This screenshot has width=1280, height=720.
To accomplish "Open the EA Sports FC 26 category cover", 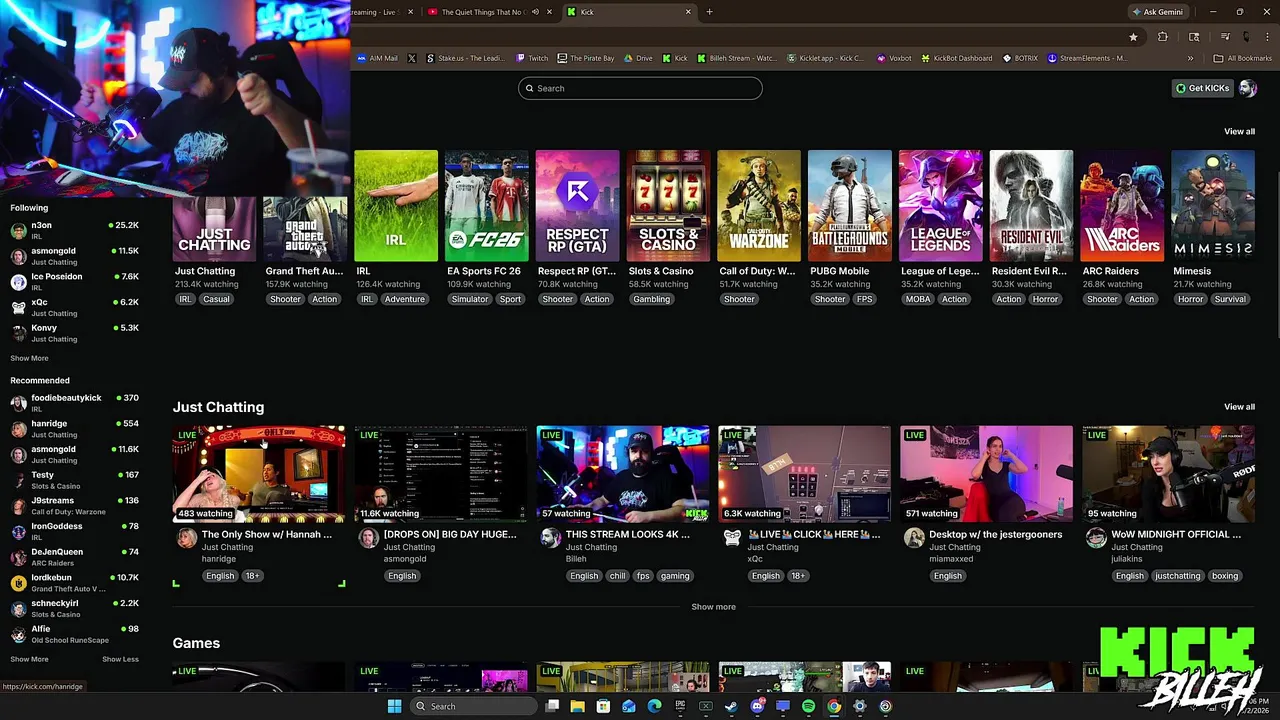I will (x=487, y=206).
